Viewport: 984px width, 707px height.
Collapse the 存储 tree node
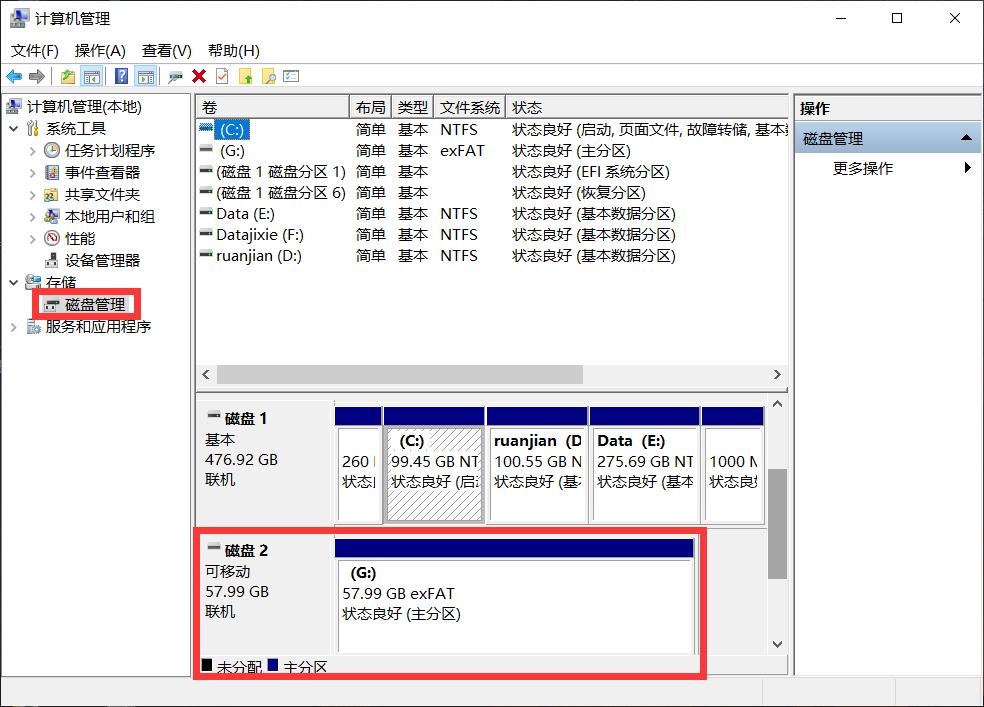tap(14, 282)
